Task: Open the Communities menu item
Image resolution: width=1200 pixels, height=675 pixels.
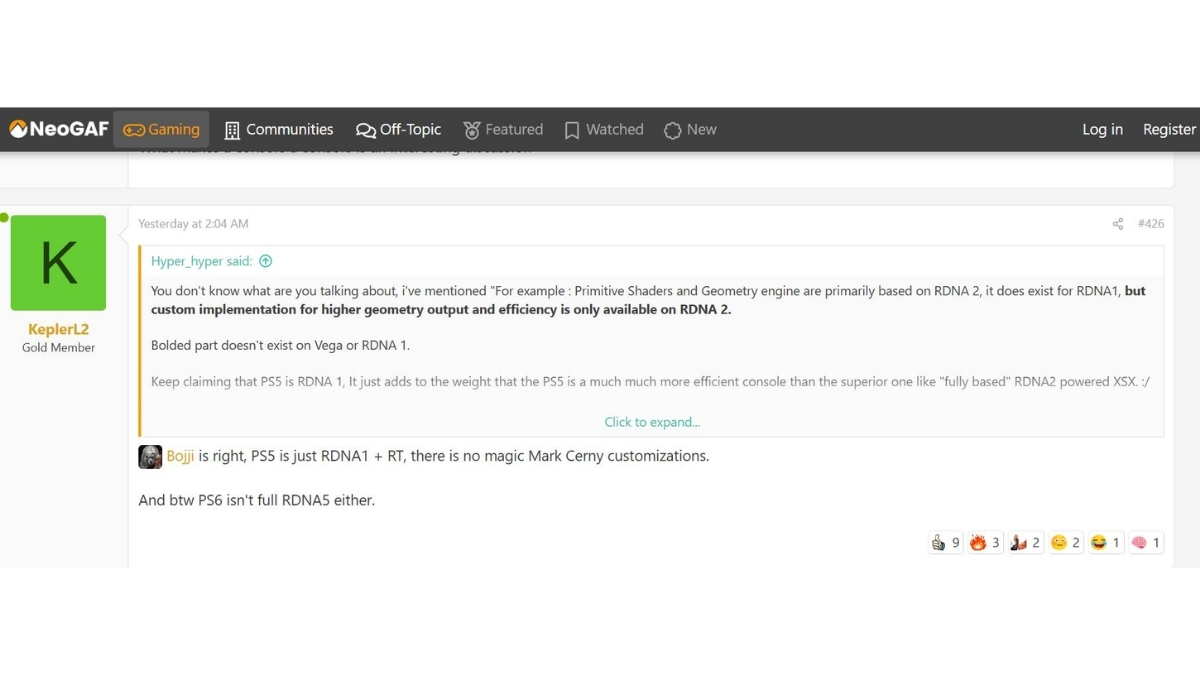Action: click(279, 129)
